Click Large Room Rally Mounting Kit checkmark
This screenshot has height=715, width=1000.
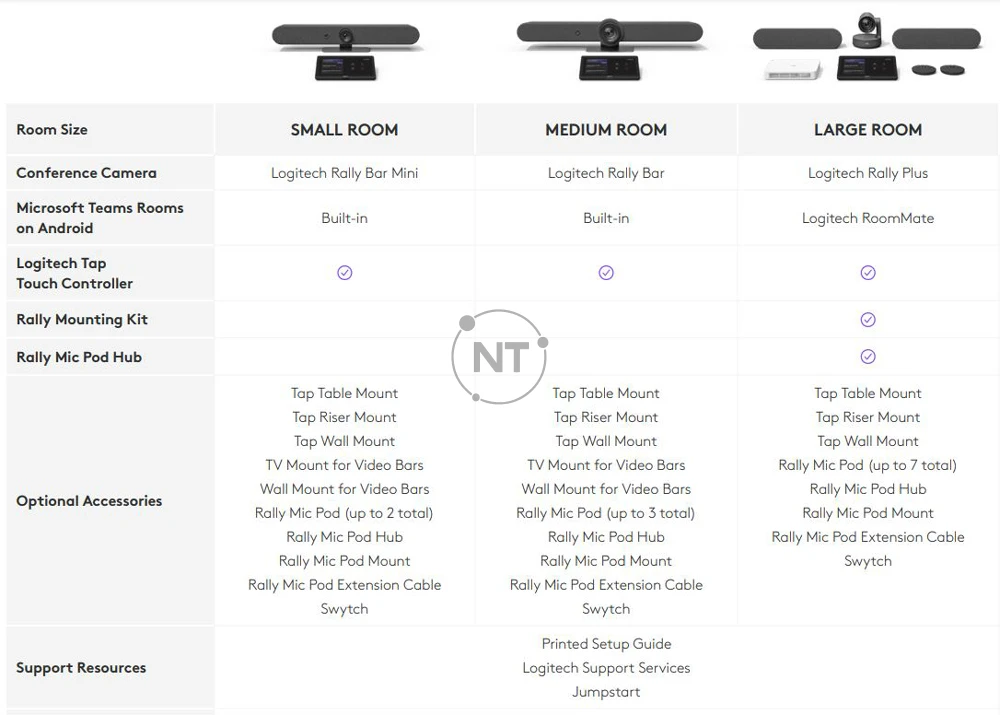click(x=868, y=320)
